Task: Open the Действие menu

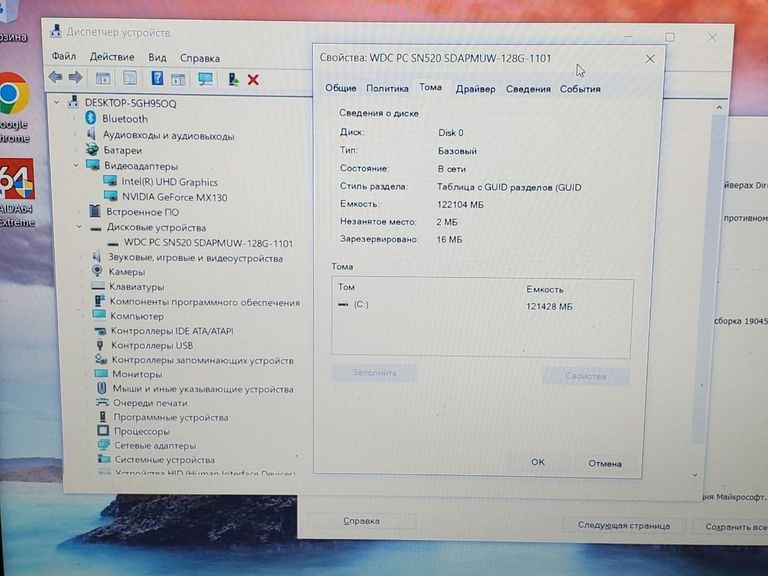Action: tap(112, 57)
